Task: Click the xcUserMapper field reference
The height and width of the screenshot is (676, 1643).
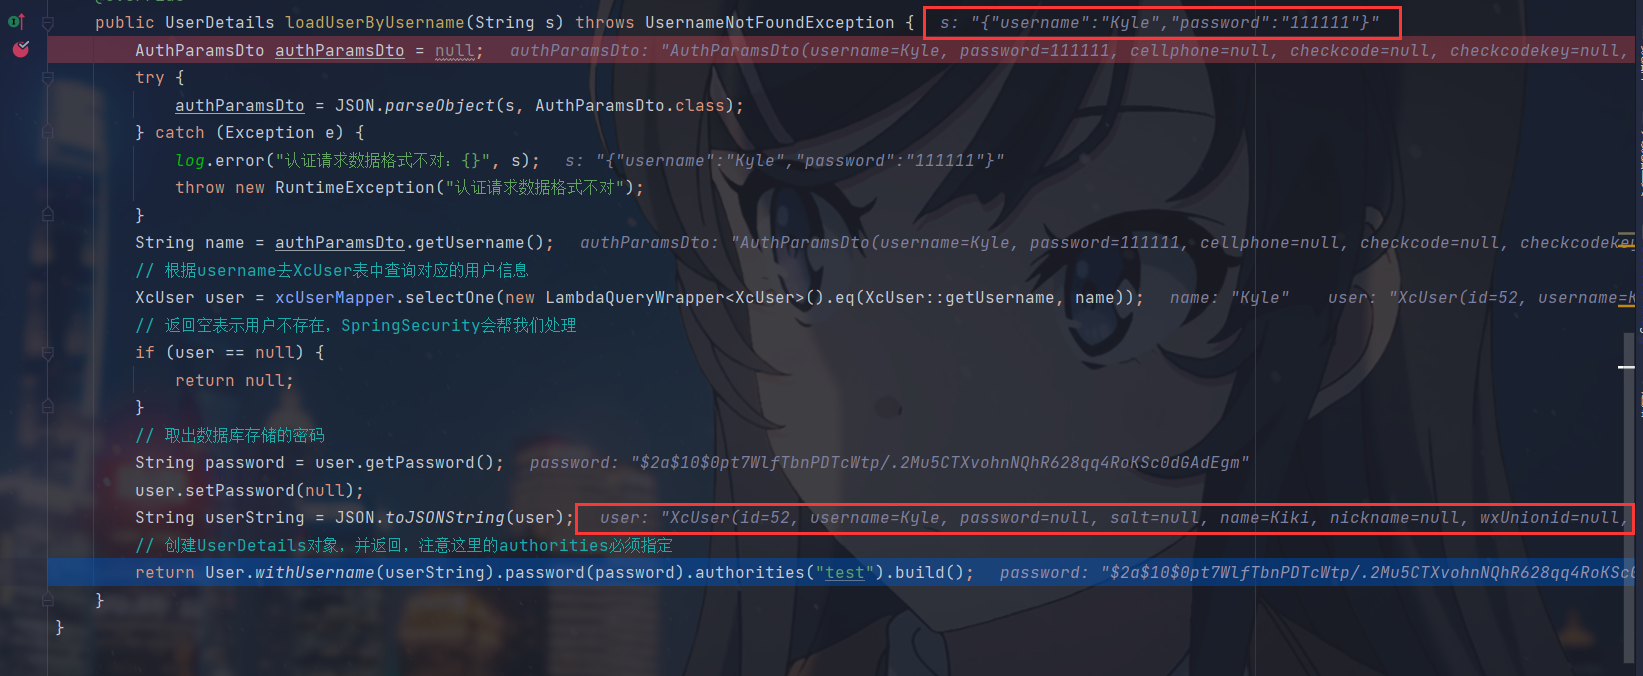Action: 335,298
